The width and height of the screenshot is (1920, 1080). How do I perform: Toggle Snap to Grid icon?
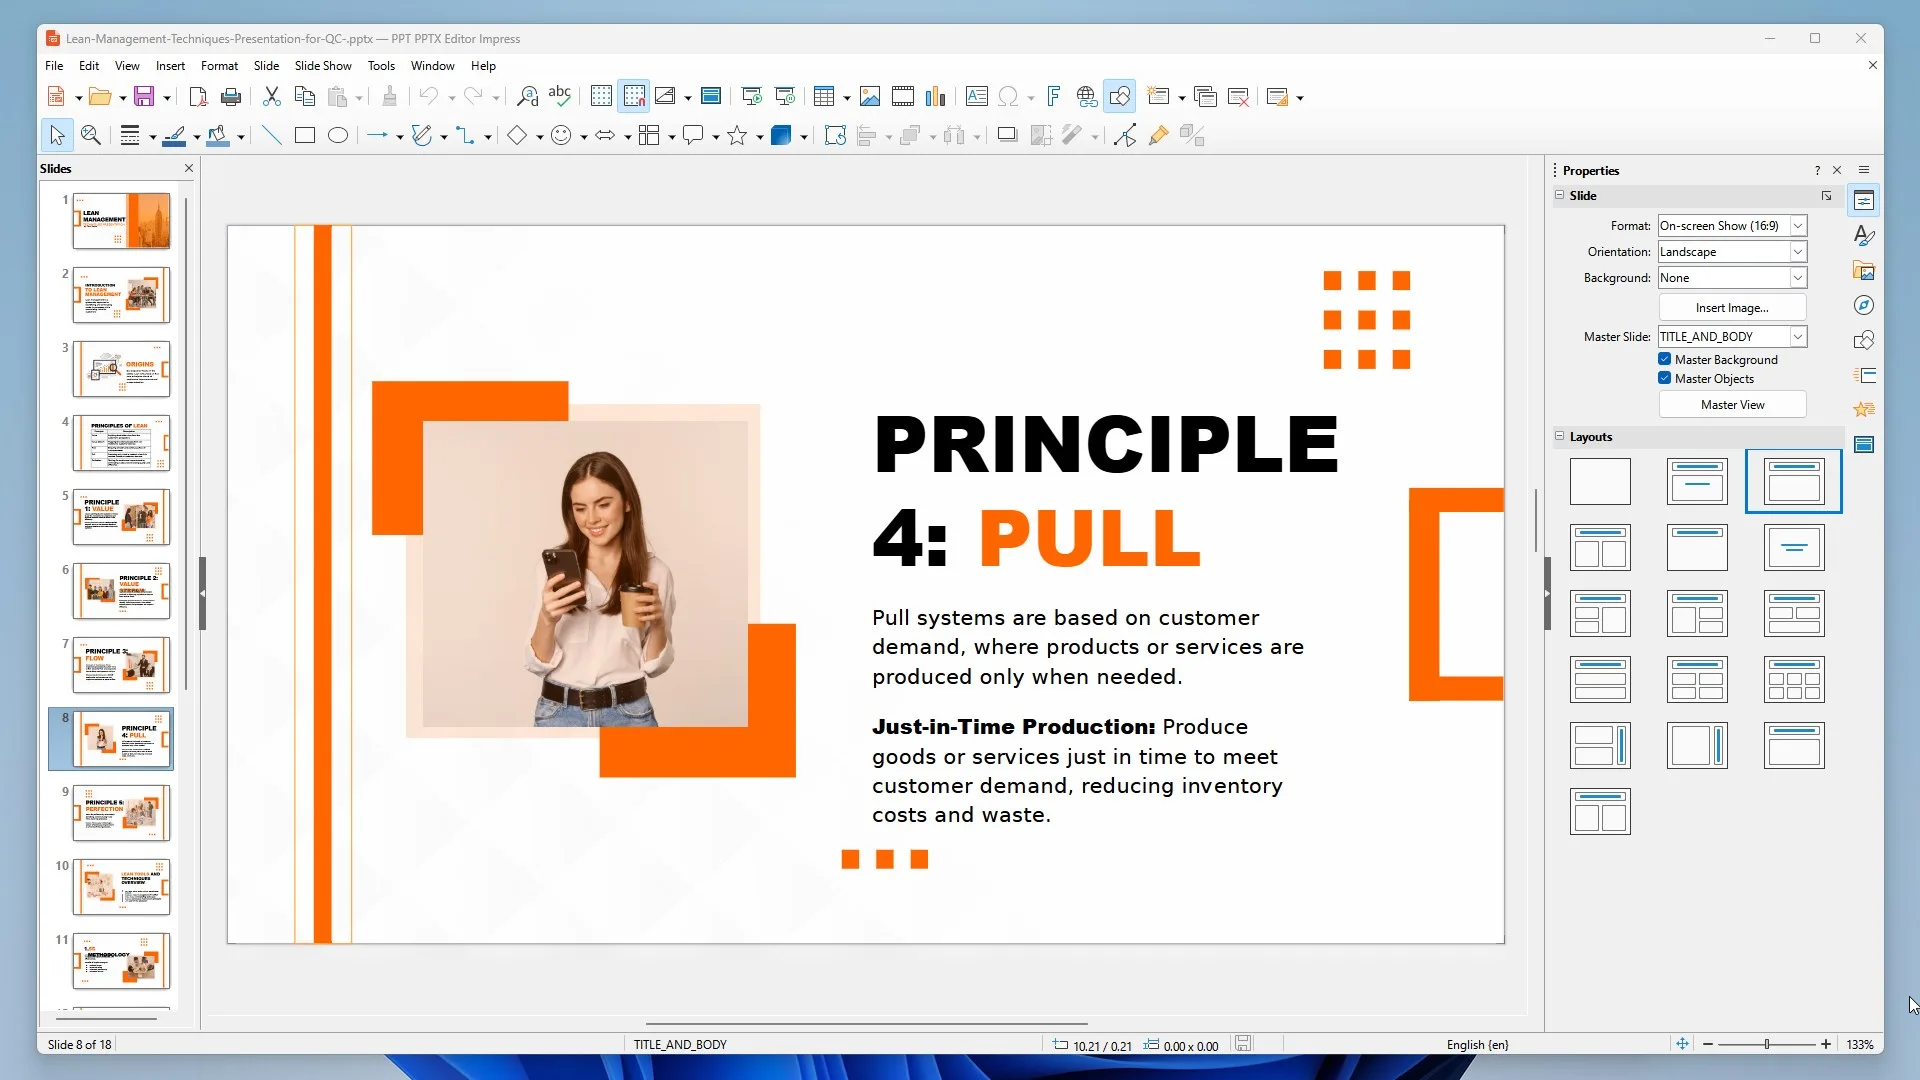[x=634, y=97]
